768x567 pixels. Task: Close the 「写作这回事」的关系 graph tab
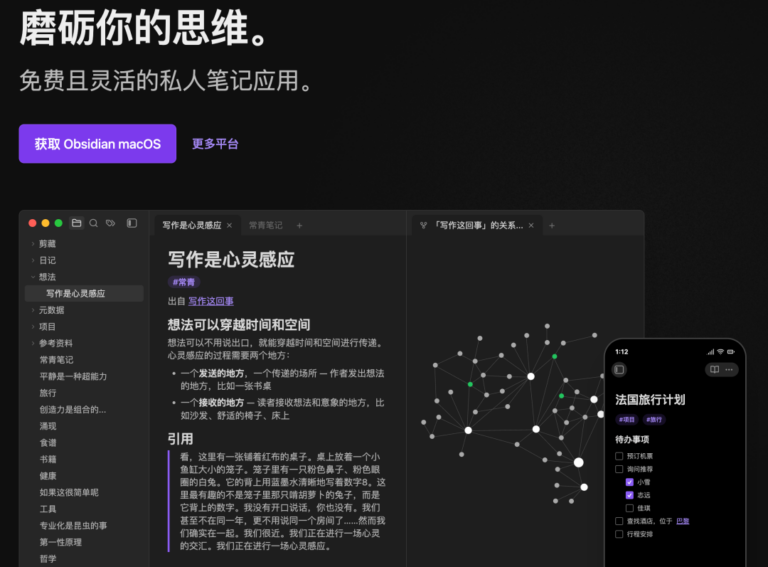[531, 225]
